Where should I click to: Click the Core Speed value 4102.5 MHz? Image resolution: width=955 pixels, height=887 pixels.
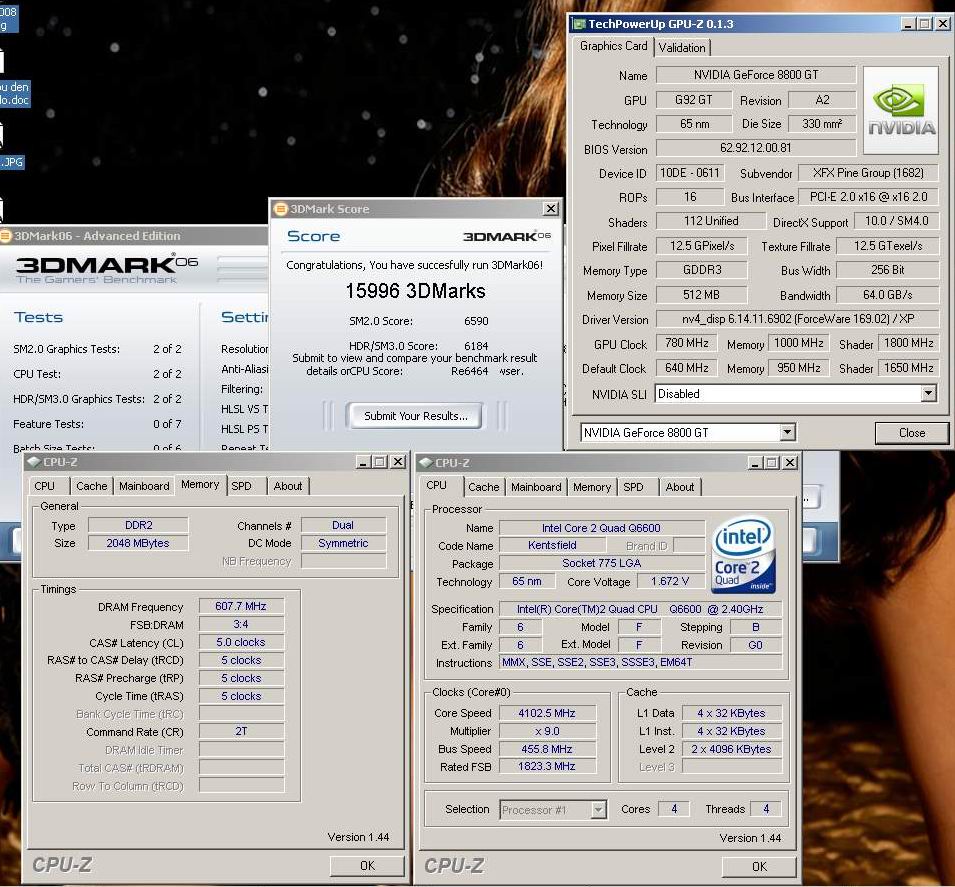547,713
